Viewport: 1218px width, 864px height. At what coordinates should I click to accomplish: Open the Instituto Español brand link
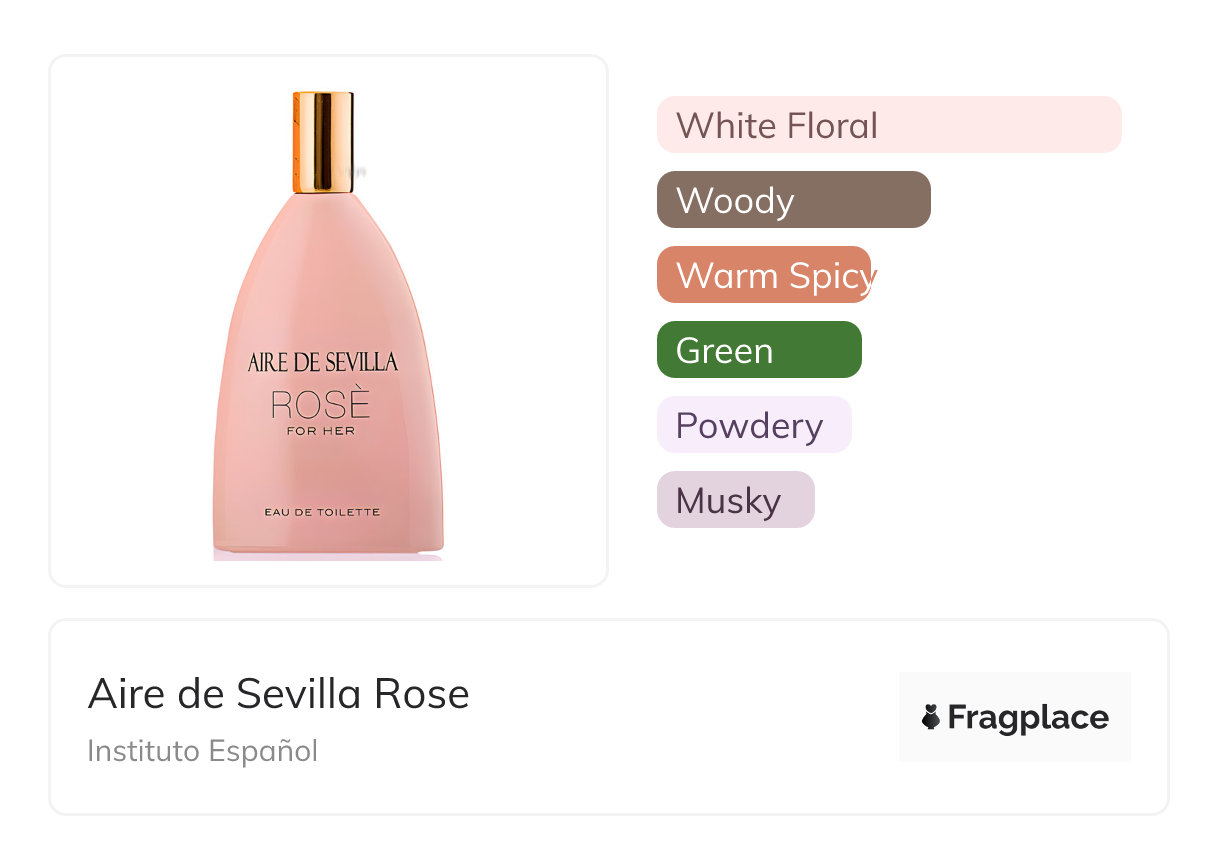pos(202,751)
